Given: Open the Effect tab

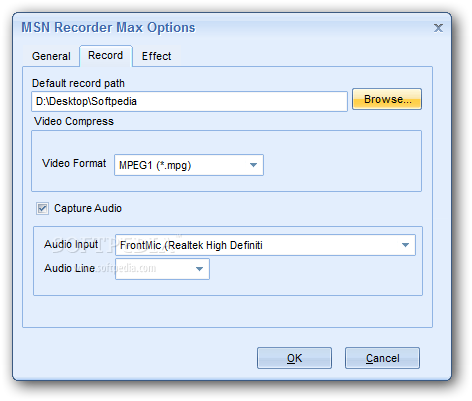Looking at the screenshot, I should coord(156,56).
